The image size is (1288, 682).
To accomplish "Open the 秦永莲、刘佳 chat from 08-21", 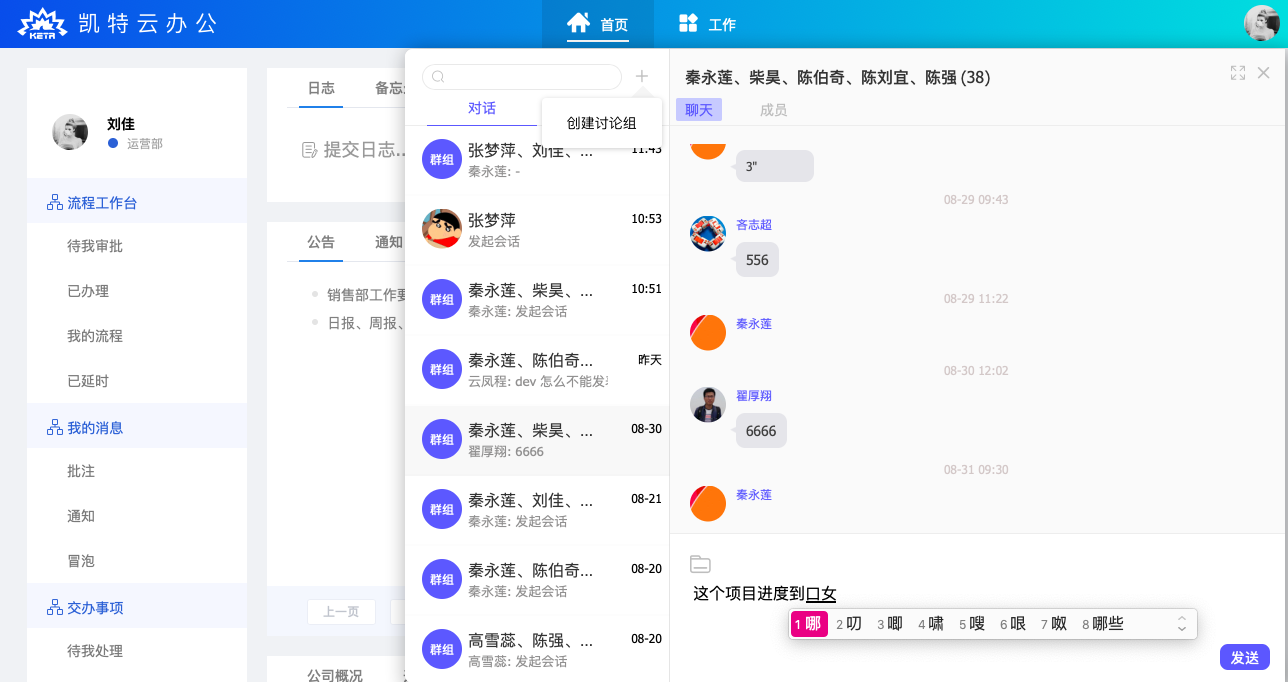I will tap(537, 509).
